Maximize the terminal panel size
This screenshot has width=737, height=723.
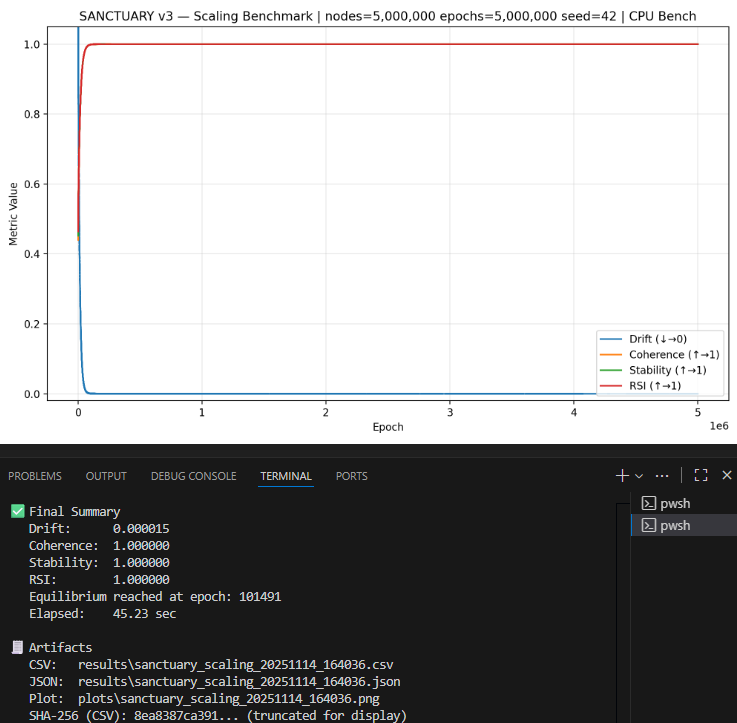click(701, 475)
